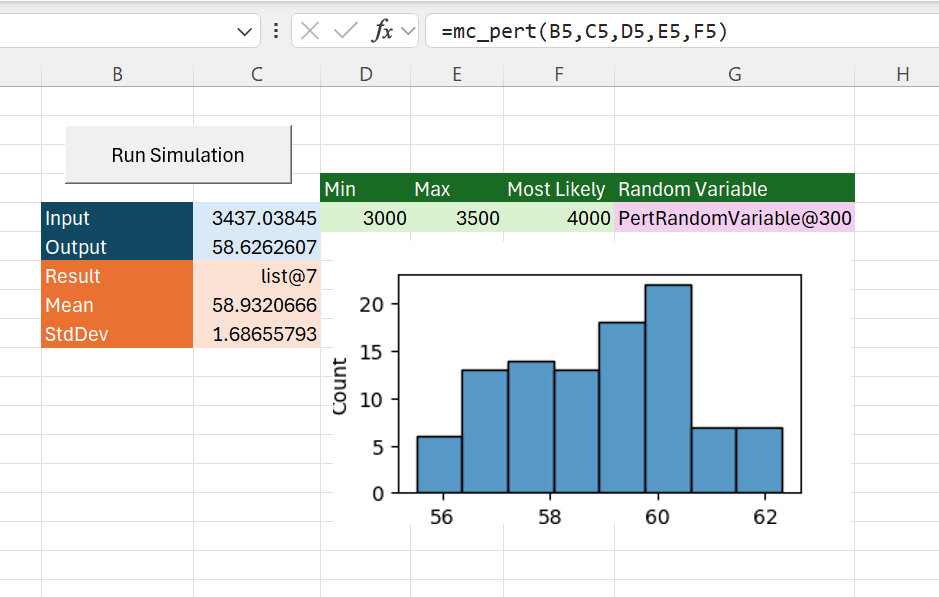Select the cell containing 4000
The image size is (939, 597).
559,217
